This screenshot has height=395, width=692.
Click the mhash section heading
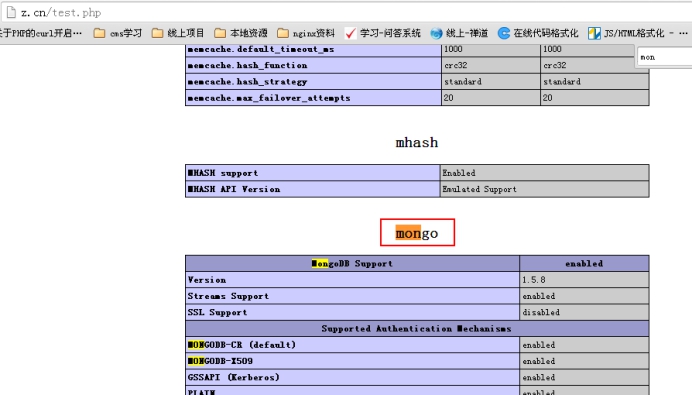pyautogui.click(x=417, y=142)
